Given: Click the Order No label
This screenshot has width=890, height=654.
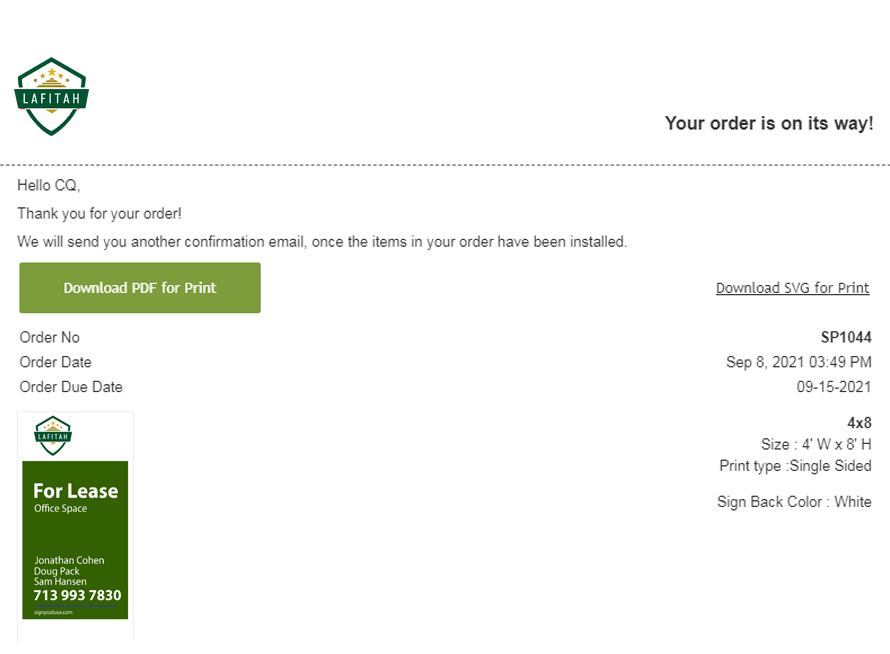Looking at the screenshot, I should pyautogui.click(x=49, y=338).
